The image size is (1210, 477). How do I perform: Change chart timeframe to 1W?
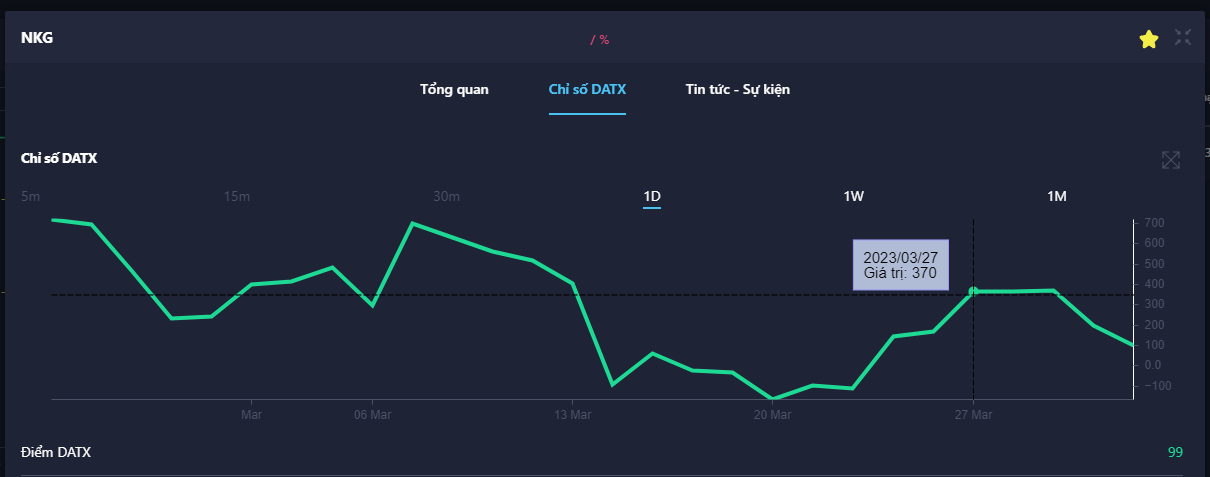click(x=854, y=196)
